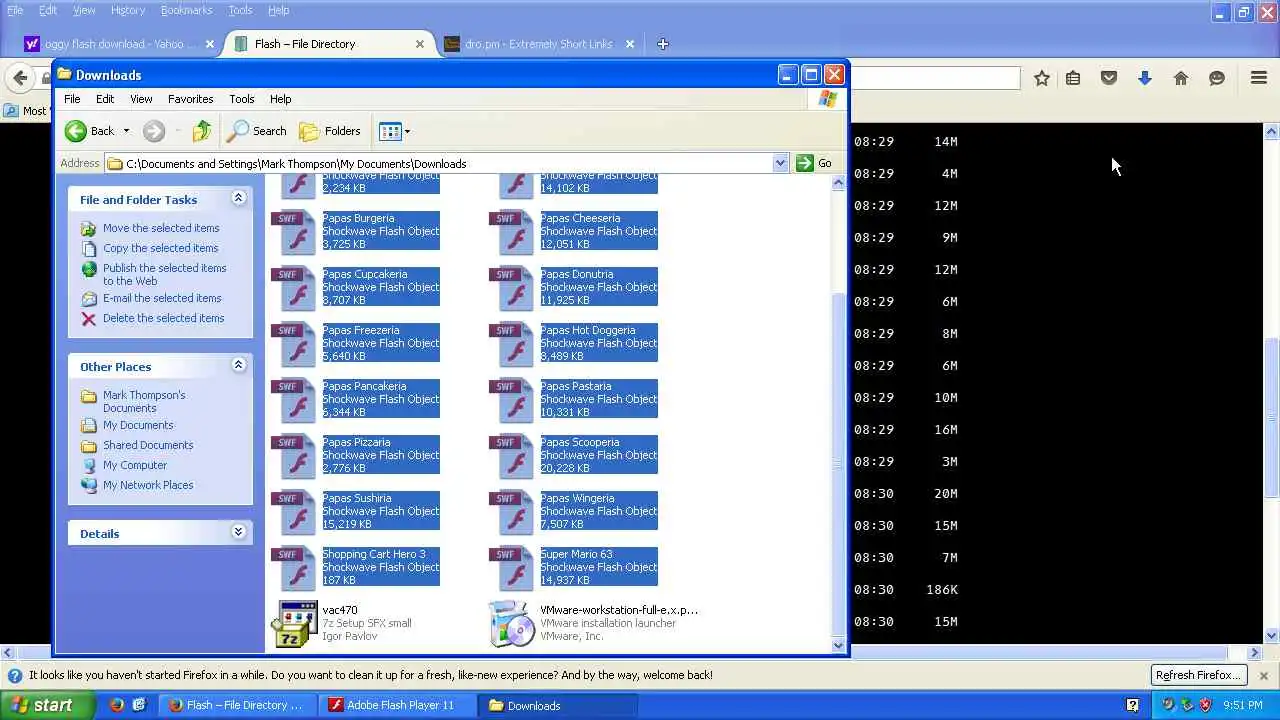Select the vac470 7z setup icon
Screen dimensions: 1280x720
[x=294, y=624]
